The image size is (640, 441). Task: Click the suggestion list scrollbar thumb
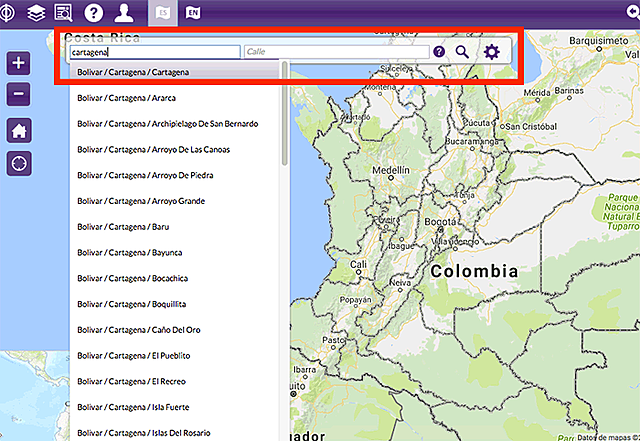284,113
